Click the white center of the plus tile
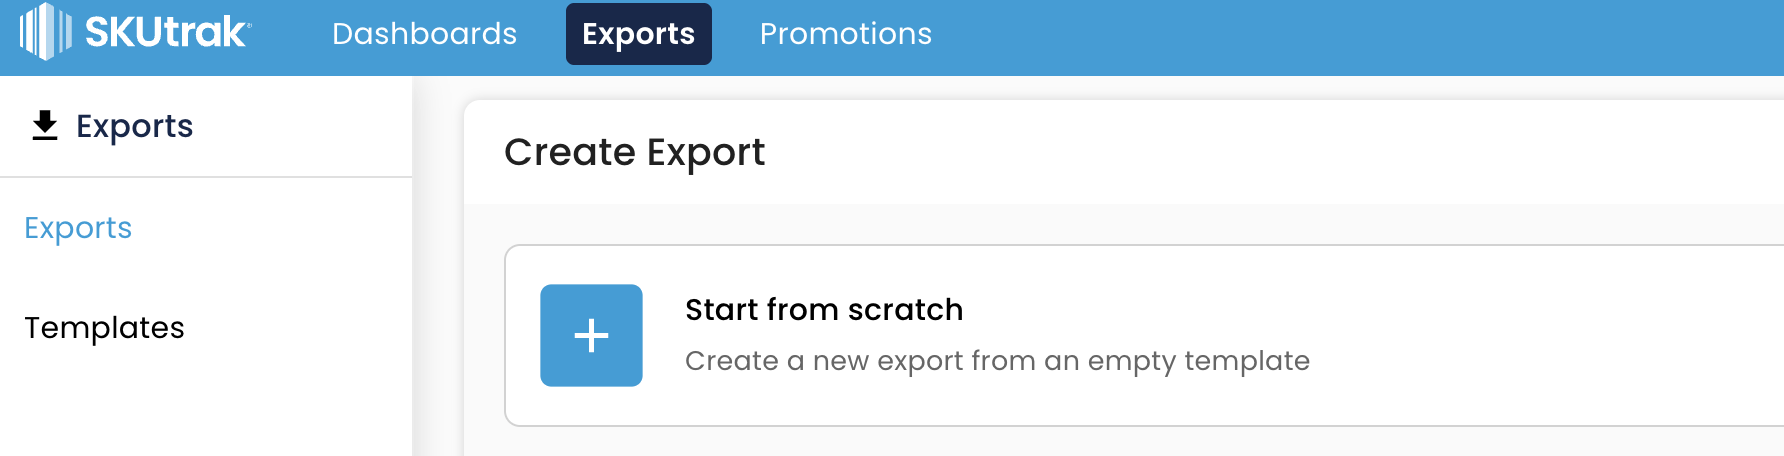Image resolution: width=1784 pixels, height=456 pixels. [x=591, y=335]
